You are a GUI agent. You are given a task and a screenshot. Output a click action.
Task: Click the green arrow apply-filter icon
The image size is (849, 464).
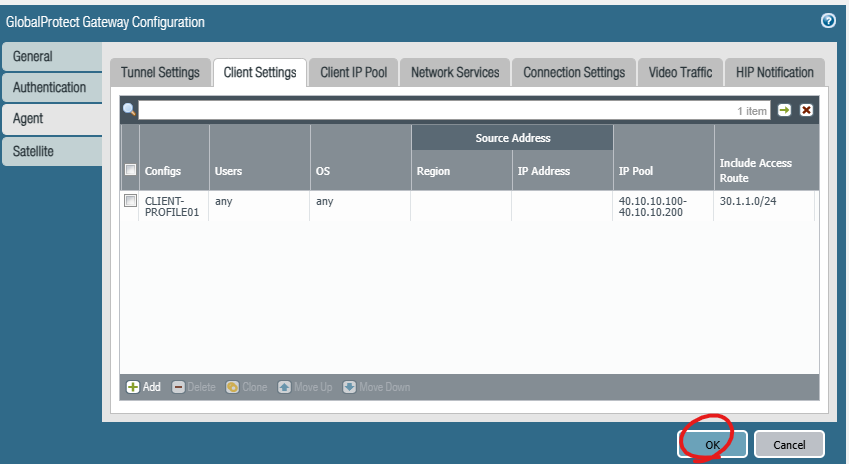[784, 110]
